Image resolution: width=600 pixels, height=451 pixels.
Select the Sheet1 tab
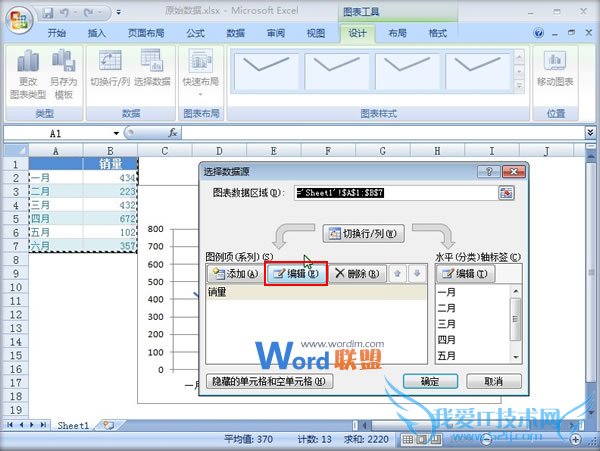click(73, 425)
